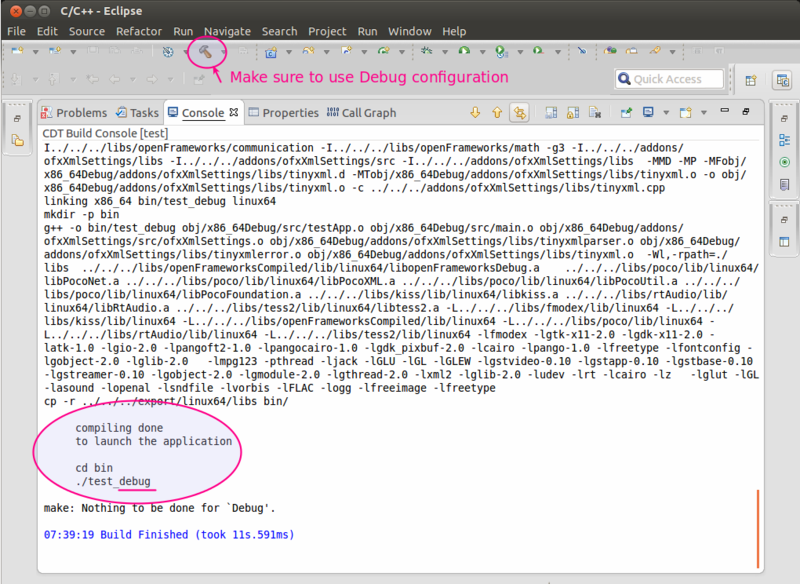The height and width of the screenshot is (584, 800).
Task: Click the Debug bug icon in toolbar
Action: (427, 50)
